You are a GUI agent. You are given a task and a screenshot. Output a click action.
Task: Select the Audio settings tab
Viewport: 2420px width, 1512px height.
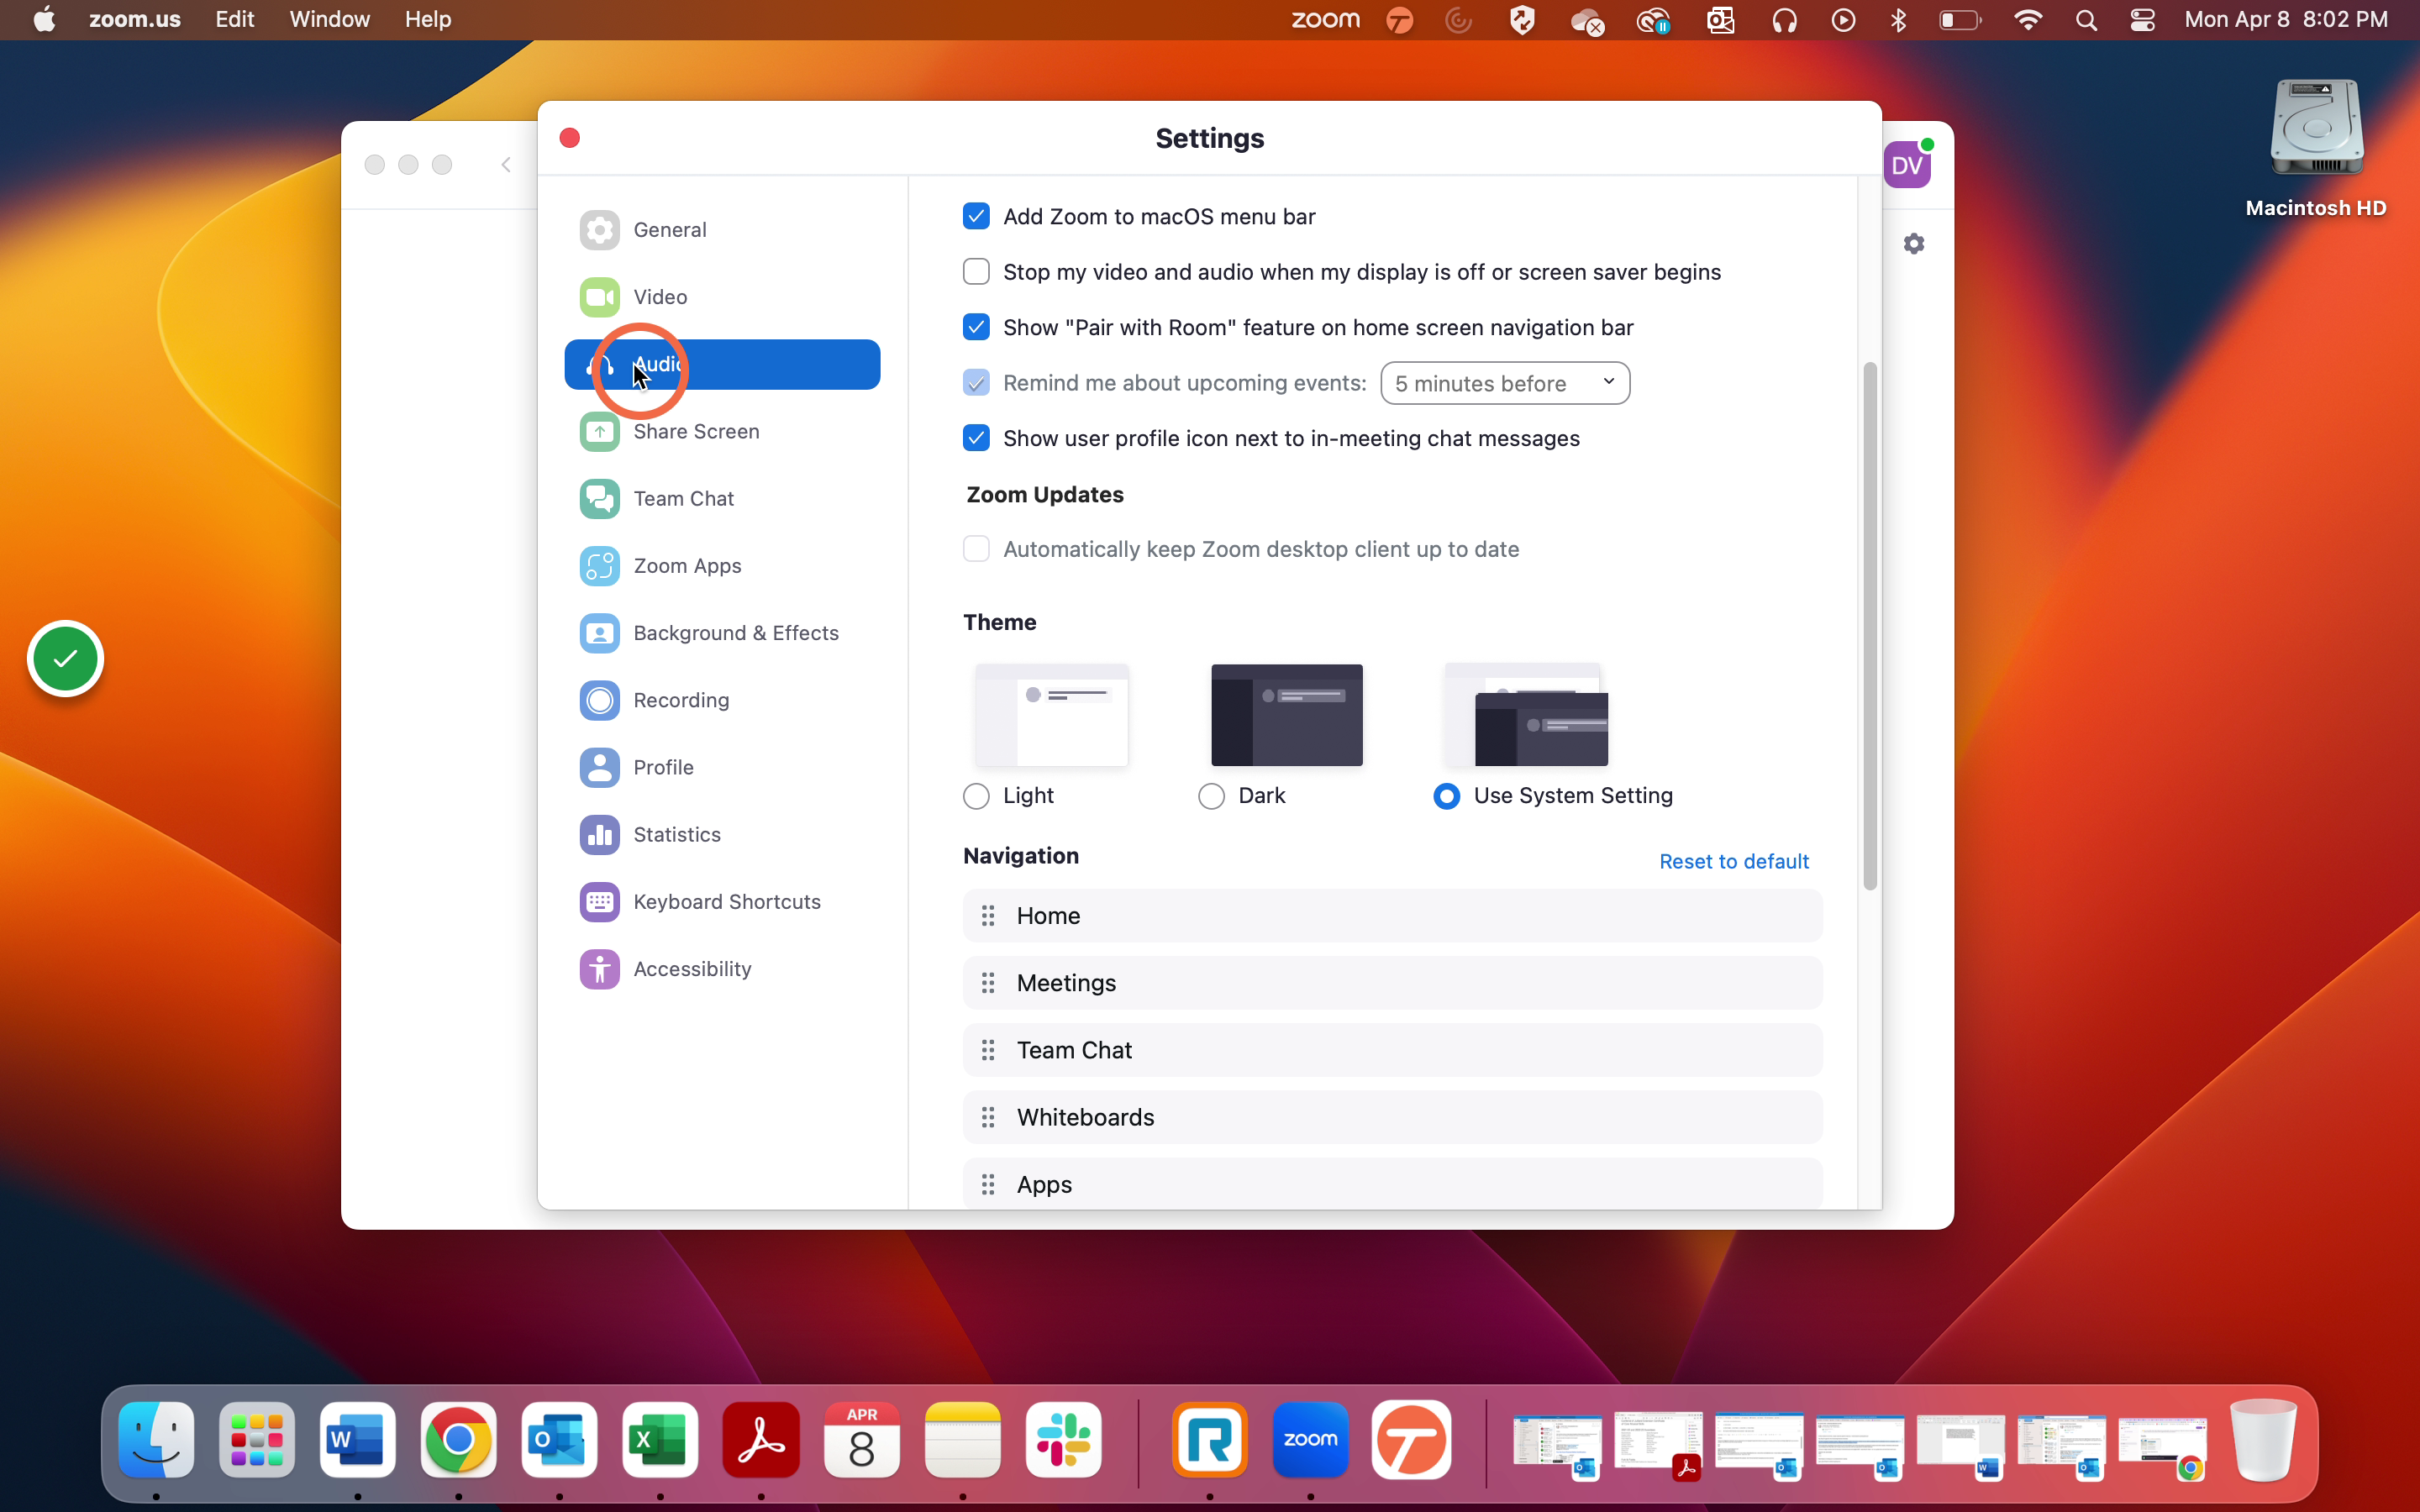(722, 364)
